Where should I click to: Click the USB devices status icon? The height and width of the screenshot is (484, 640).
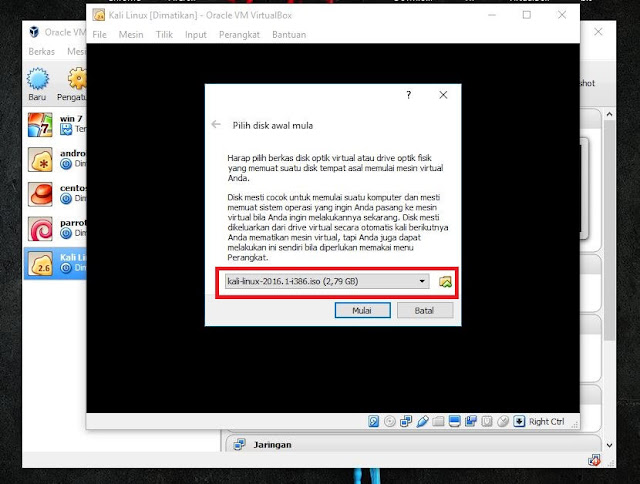422,421
